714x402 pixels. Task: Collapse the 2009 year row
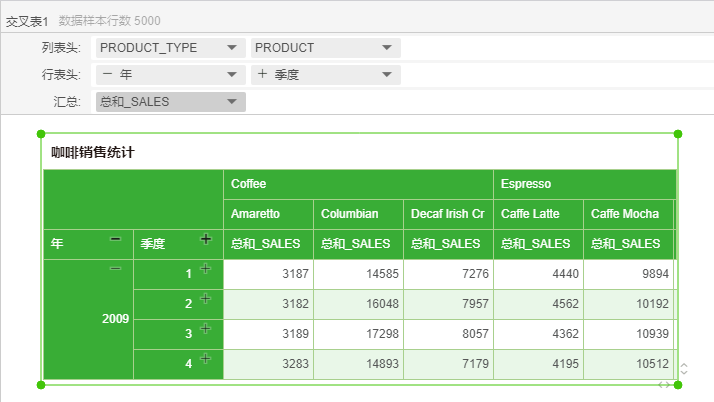(115, 269)
